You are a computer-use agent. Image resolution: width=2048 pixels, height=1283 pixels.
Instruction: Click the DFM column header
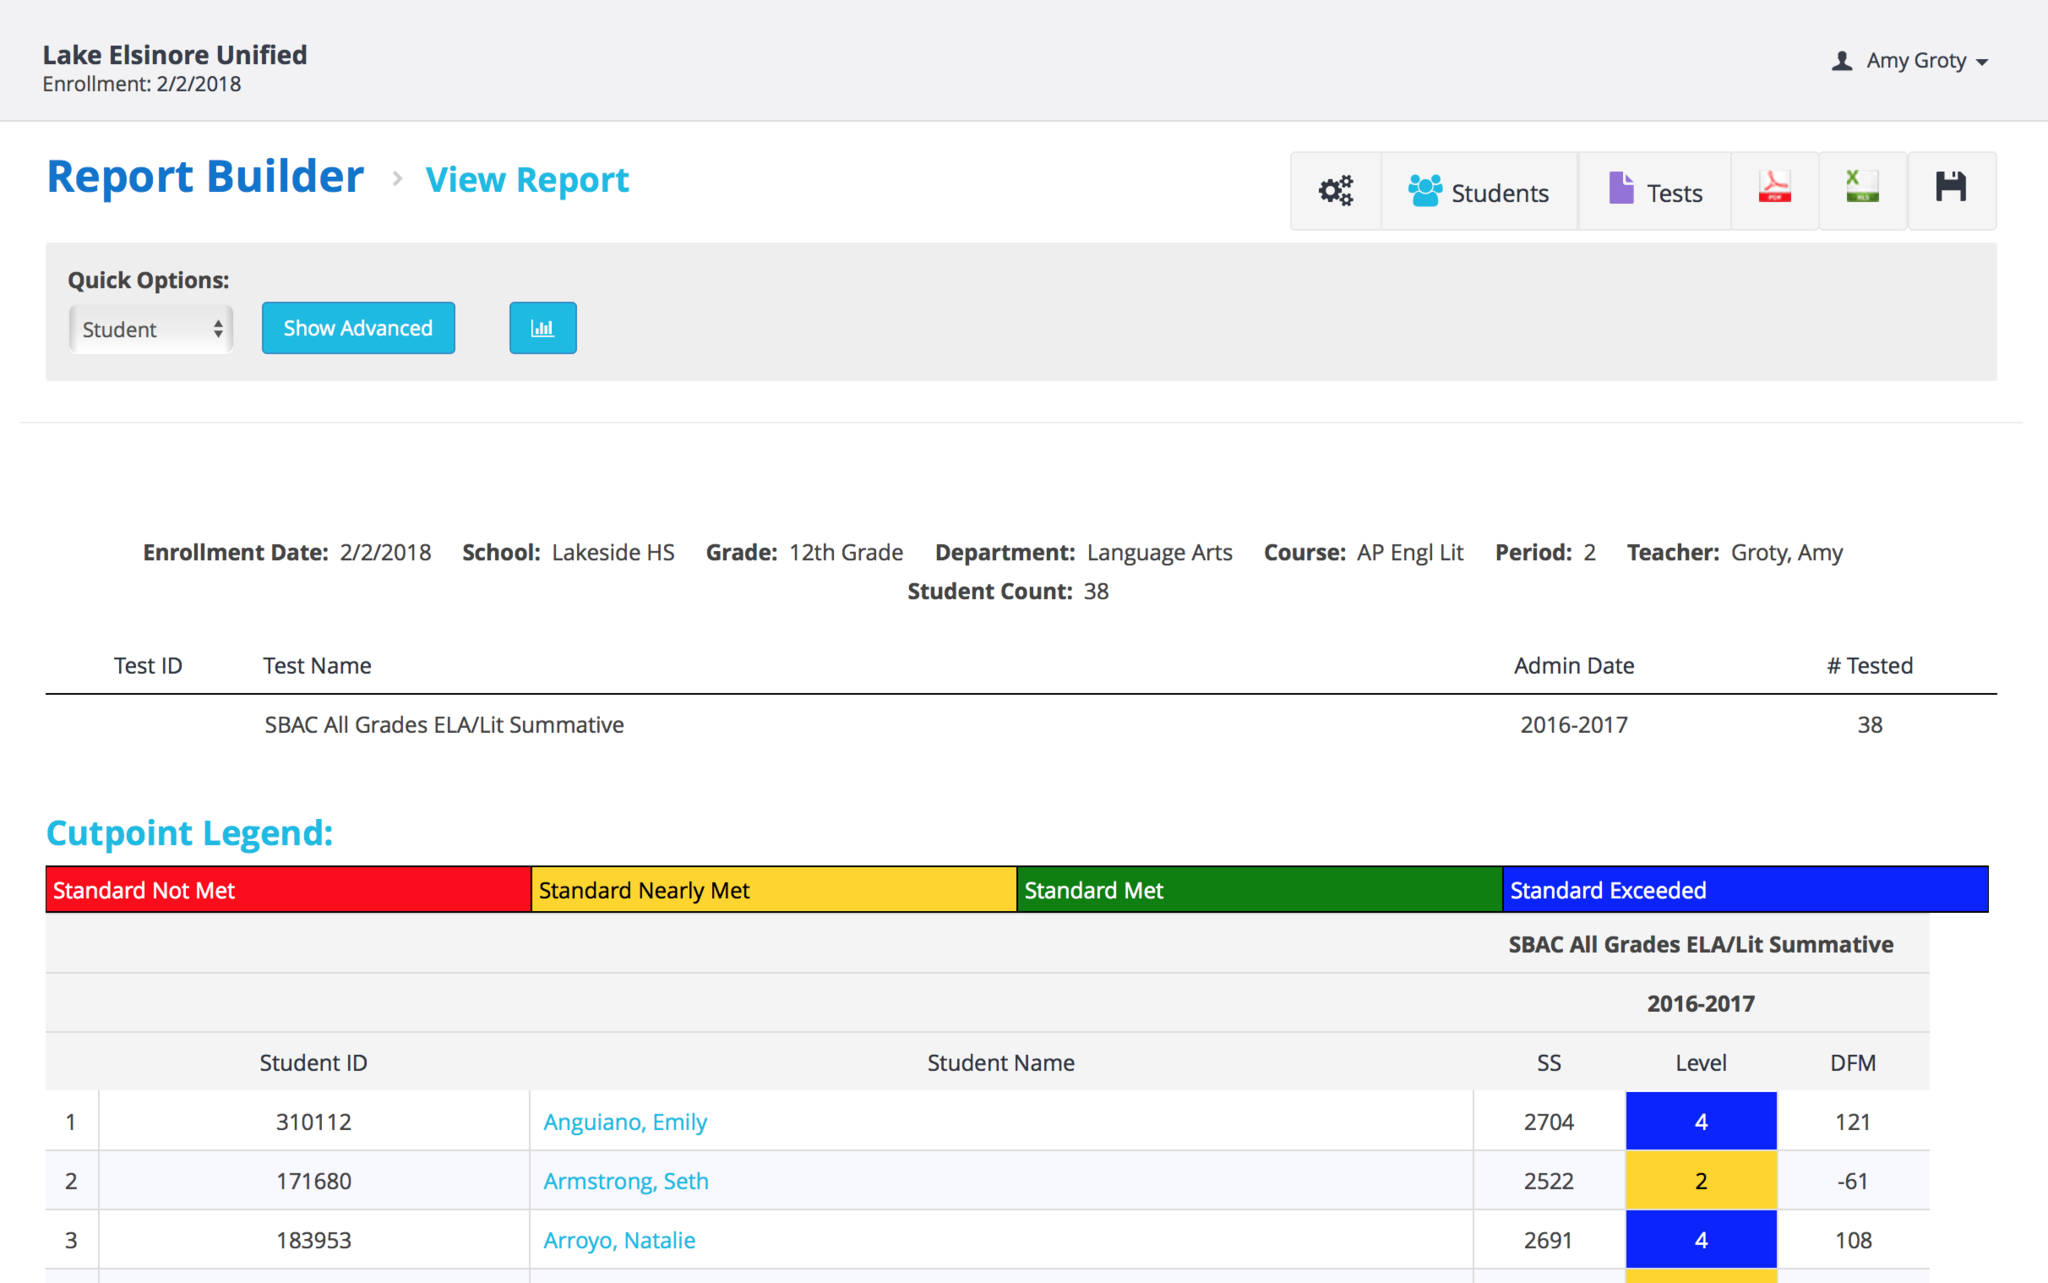point(1852,1063)
